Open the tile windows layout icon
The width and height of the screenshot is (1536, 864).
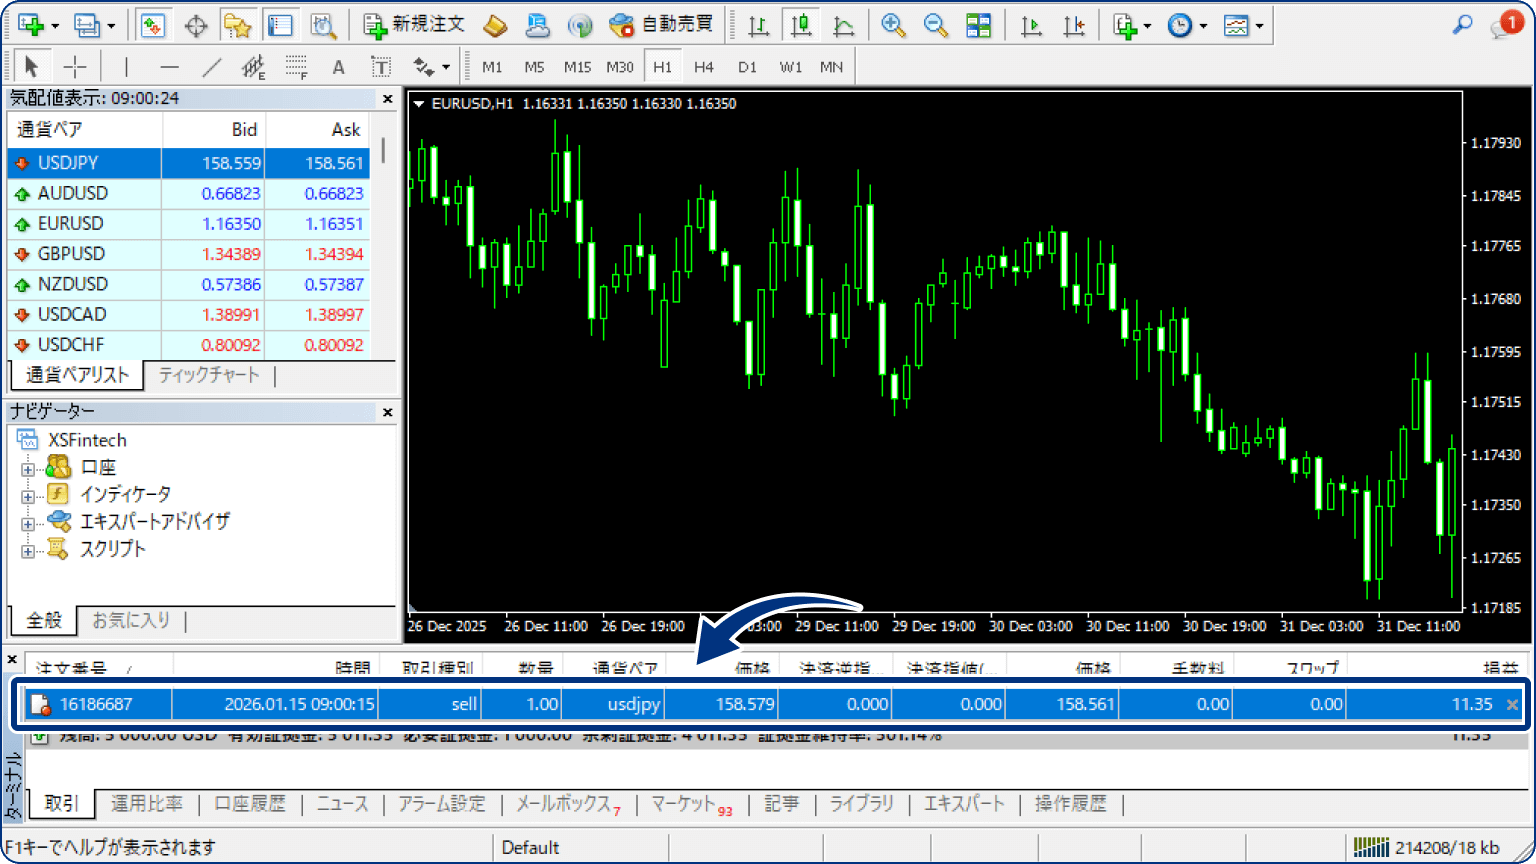pos(978,26)
